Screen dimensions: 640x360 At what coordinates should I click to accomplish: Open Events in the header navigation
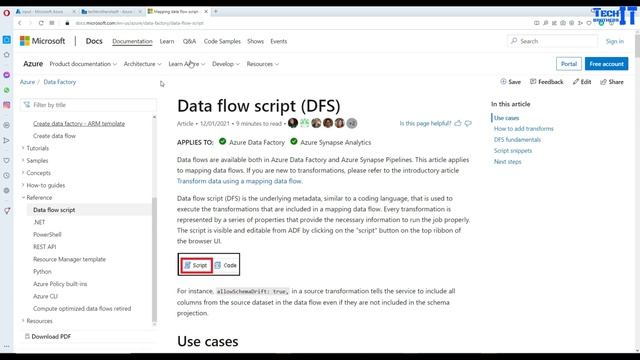279,41
